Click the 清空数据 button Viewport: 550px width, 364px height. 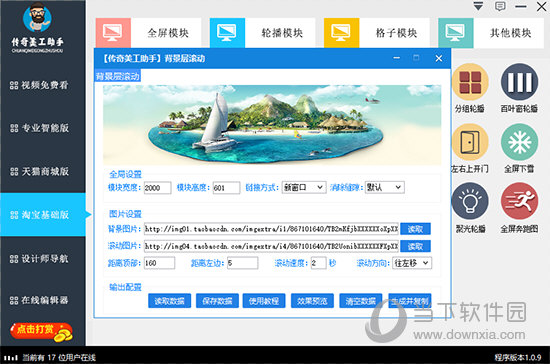point(361,301)
